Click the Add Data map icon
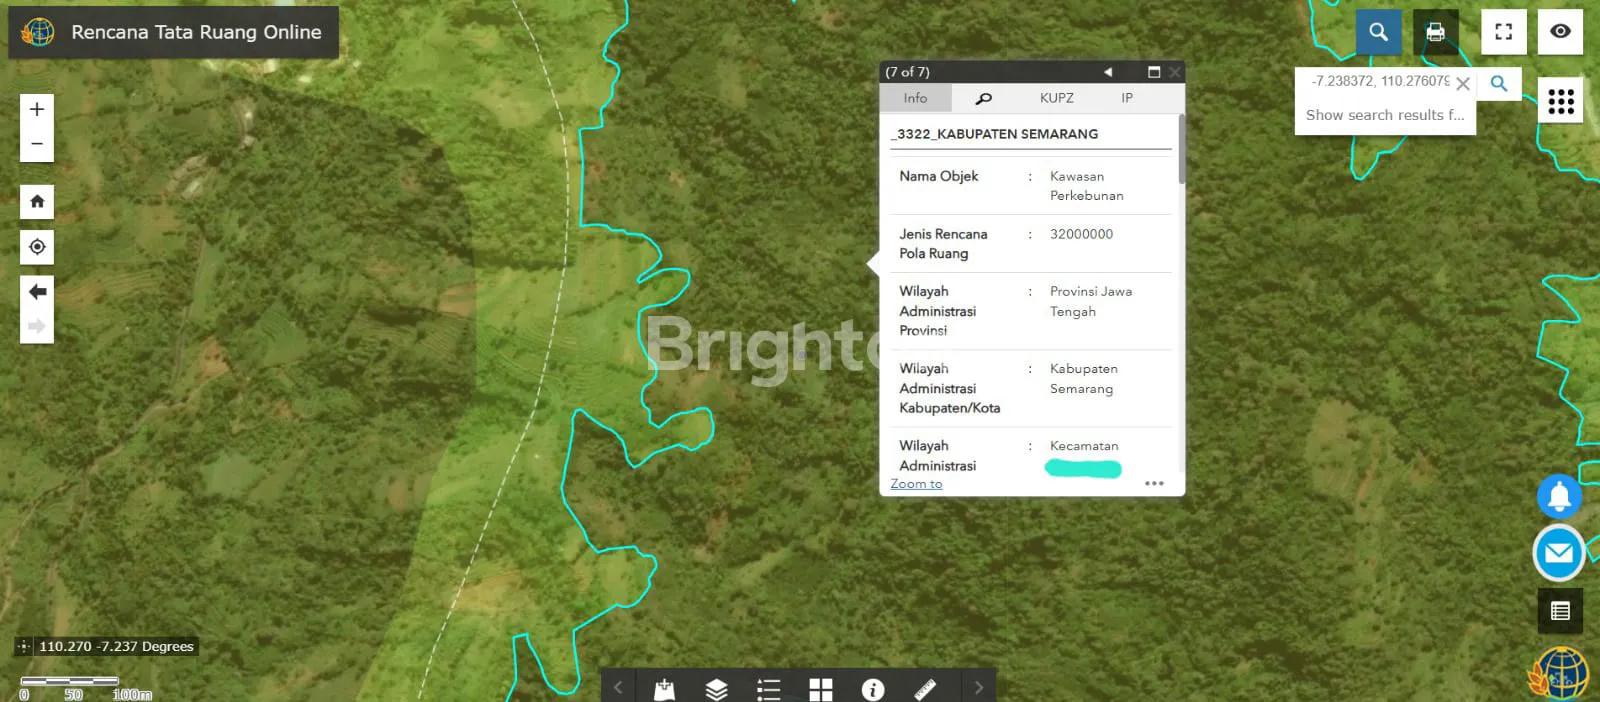Image resolution: width=1600 pixels, height=702 pixels. 664,689
